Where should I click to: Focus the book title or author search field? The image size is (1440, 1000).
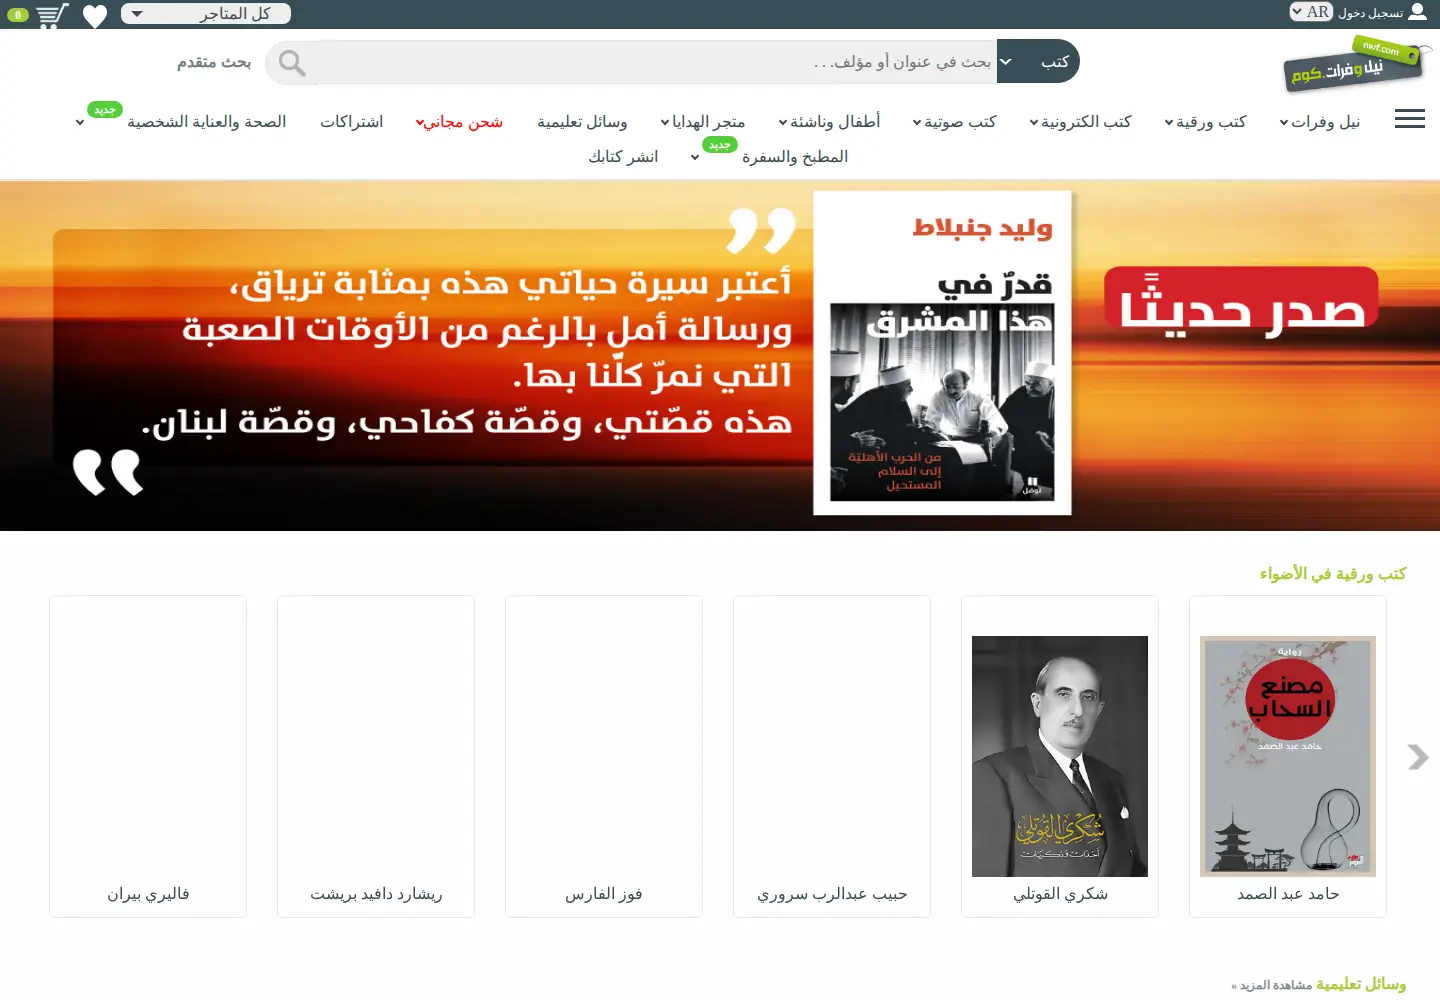(x=658, y=62)
